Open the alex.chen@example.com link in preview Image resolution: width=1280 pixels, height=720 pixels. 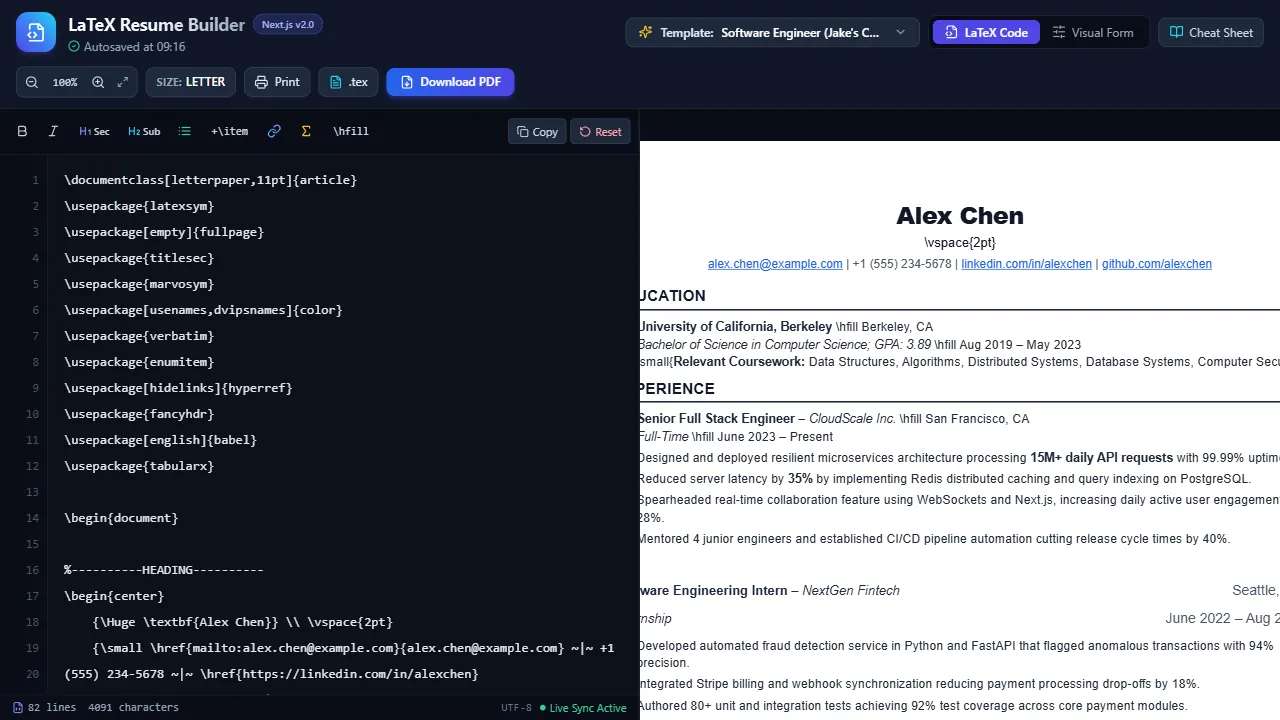pos(775,264)
